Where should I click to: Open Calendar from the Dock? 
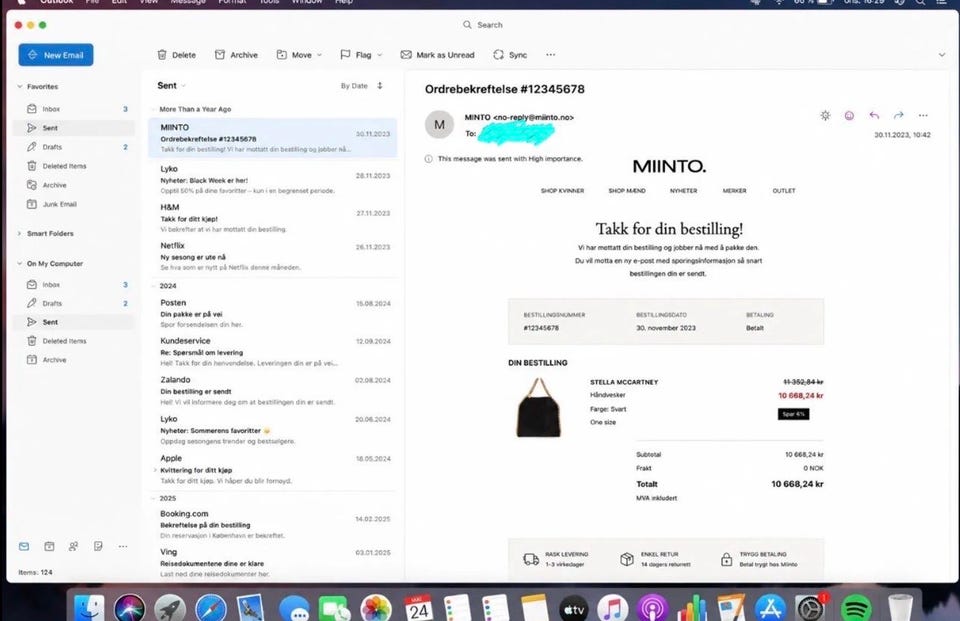pos(419,609)
